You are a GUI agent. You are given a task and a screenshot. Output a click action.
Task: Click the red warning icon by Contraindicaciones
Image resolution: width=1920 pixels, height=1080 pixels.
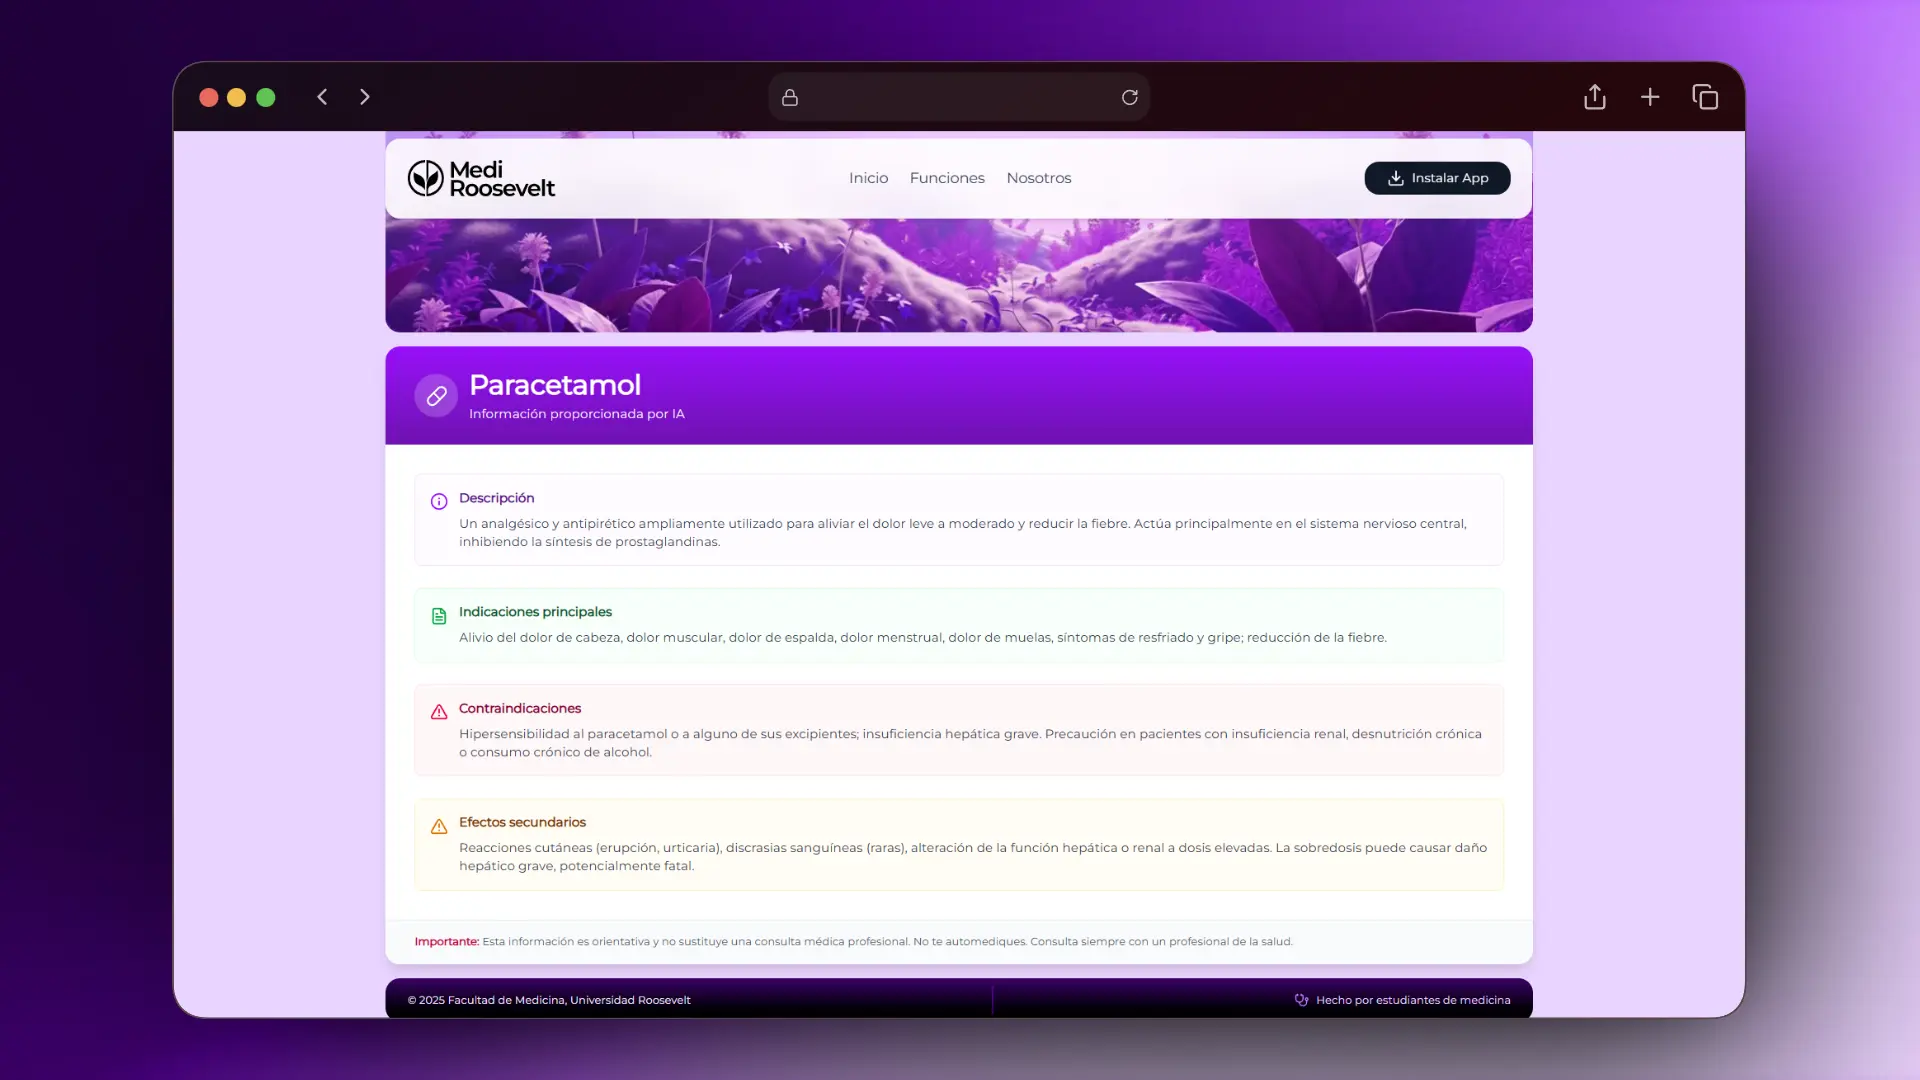coord(439,712)
